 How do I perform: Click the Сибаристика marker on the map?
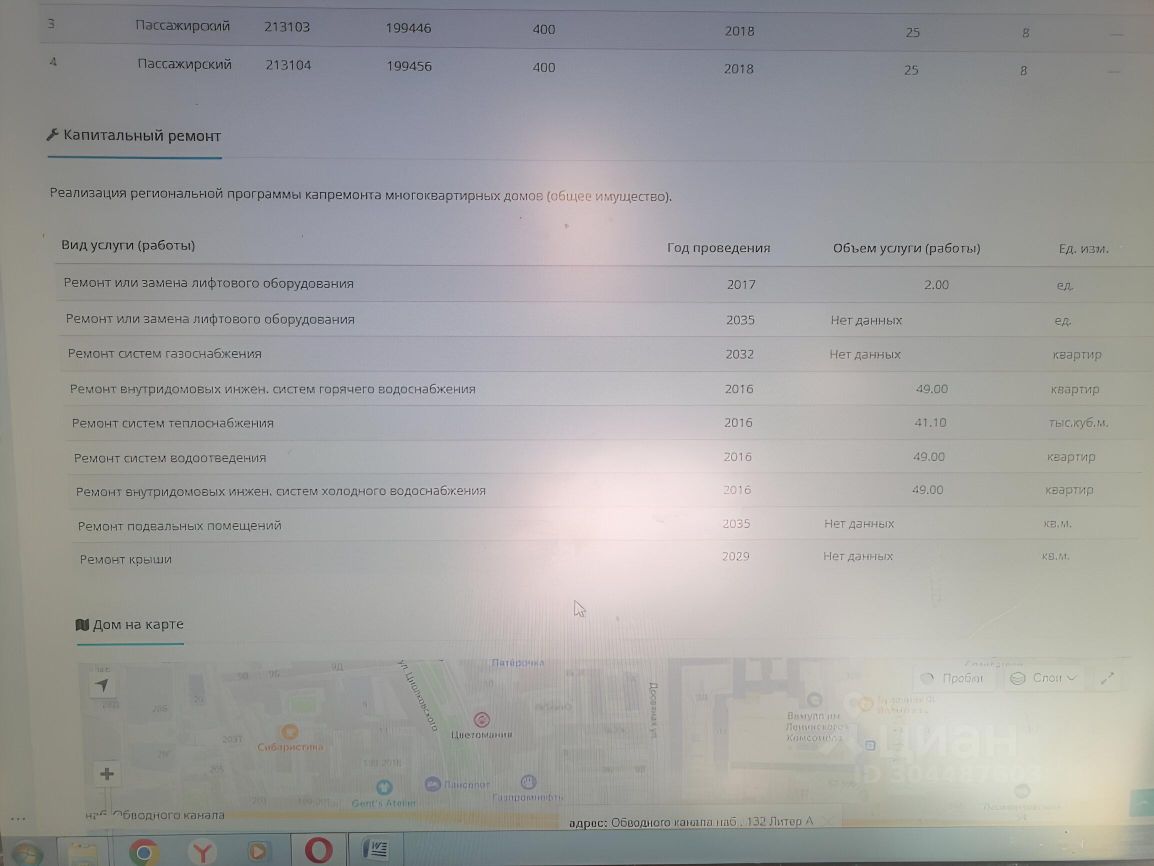tap(289, 731)
